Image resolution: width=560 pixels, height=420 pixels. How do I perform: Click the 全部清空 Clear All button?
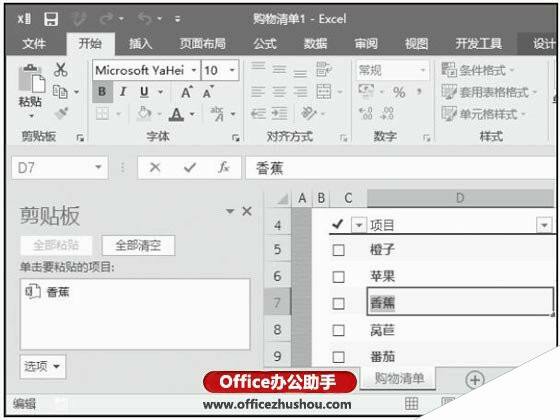[x=138, y=245]
